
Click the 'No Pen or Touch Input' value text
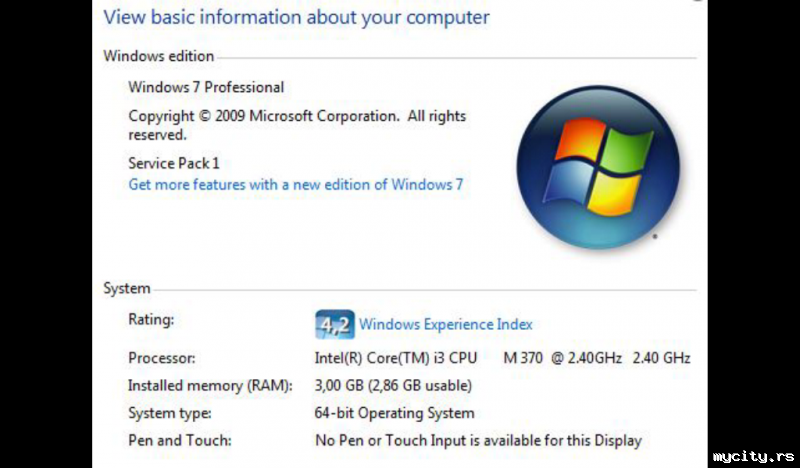479,440
